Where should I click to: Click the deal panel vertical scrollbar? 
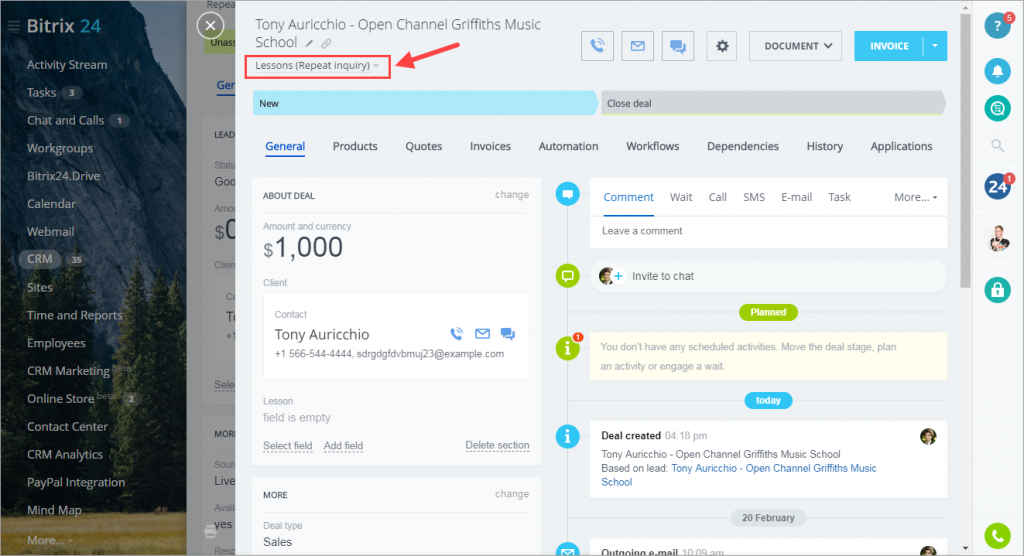(x=965, y=150)
